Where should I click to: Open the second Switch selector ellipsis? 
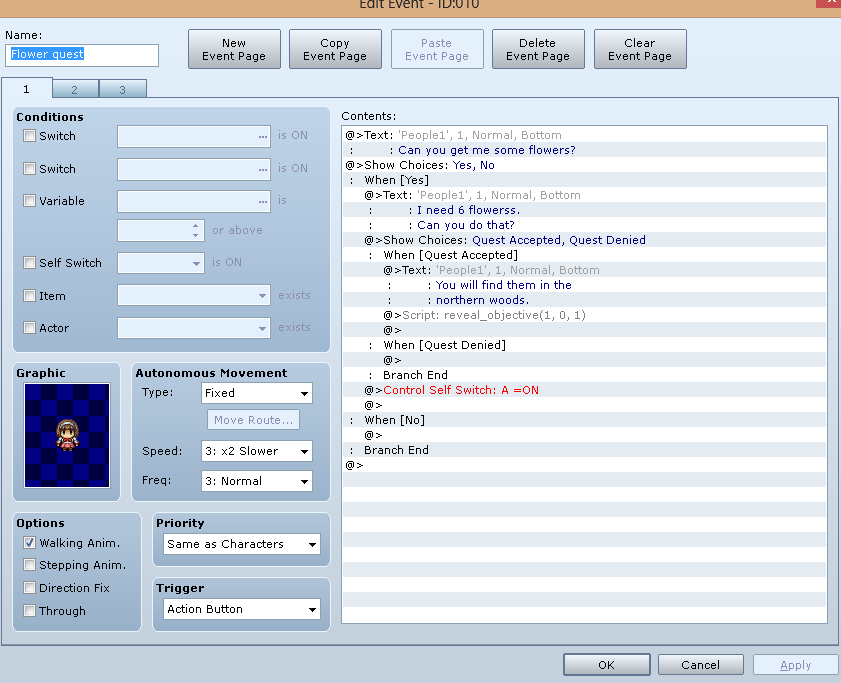coord(262,169)
